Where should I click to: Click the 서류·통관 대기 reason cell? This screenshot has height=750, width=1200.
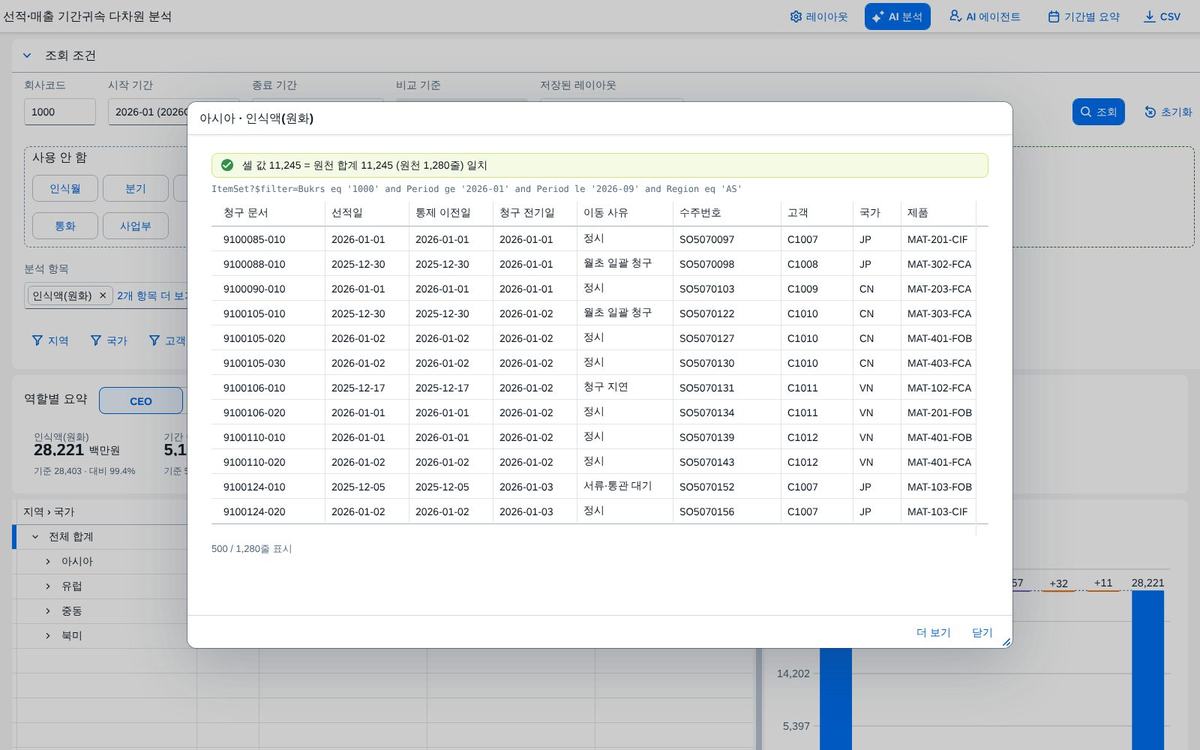pyautogui.click(x=617, y=487)
